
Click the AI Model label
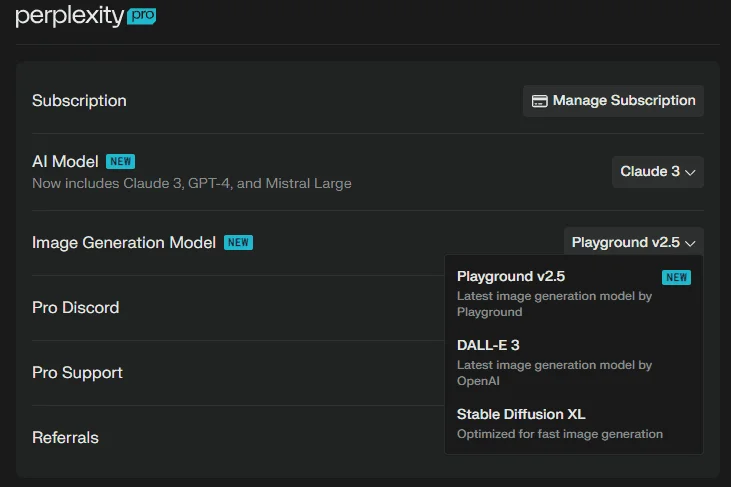(x=65, y=162)
